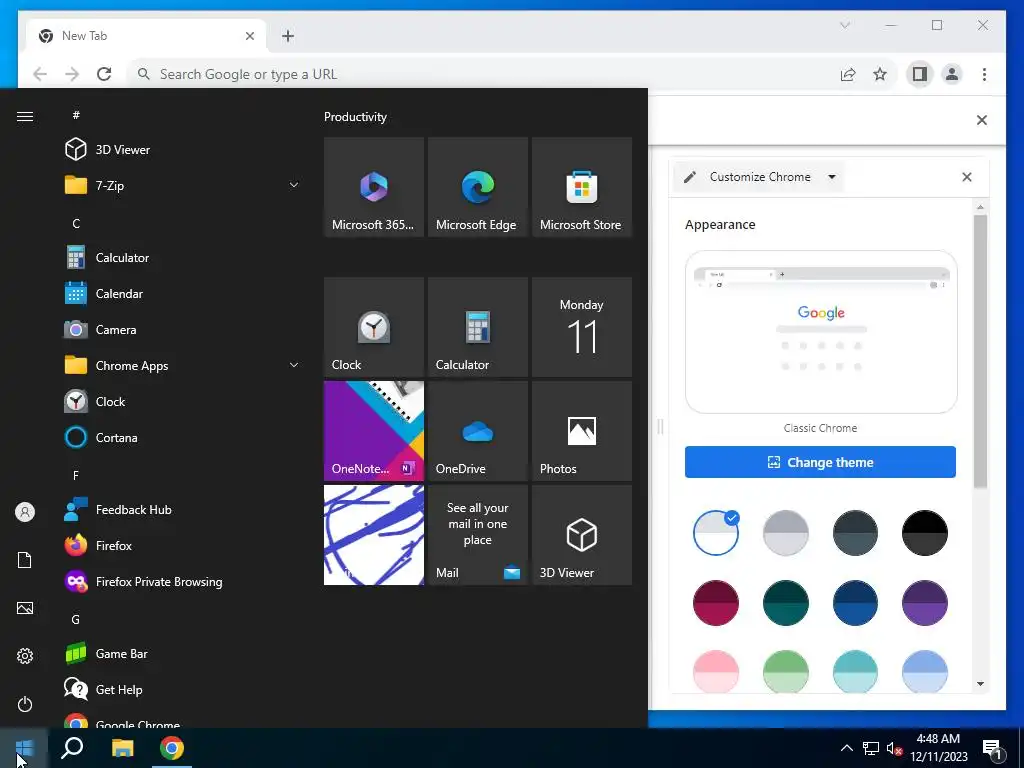Screen dimensions: 1024x768
Task: Reload the page in Chrome
Action: click(x=104, y=74)
